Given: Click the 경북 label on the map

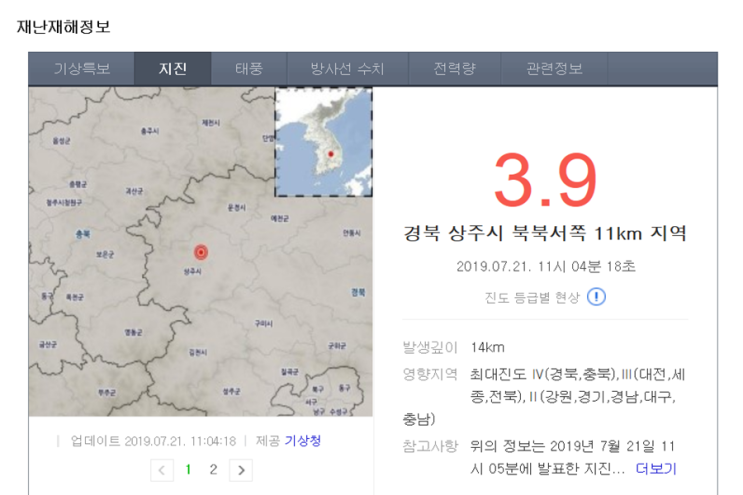Looking at the screenshot, I should tap(359, 292).
